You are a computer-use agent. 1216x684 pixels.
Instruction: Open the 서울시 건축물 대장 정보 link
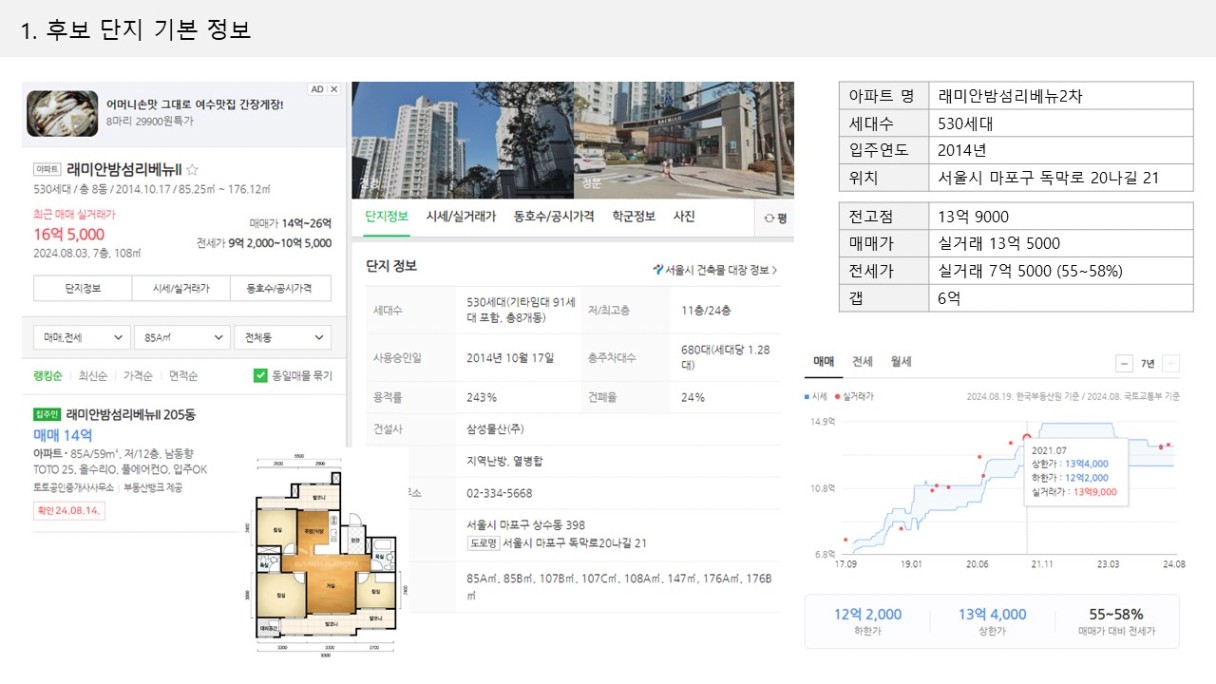tap(715, 270)
